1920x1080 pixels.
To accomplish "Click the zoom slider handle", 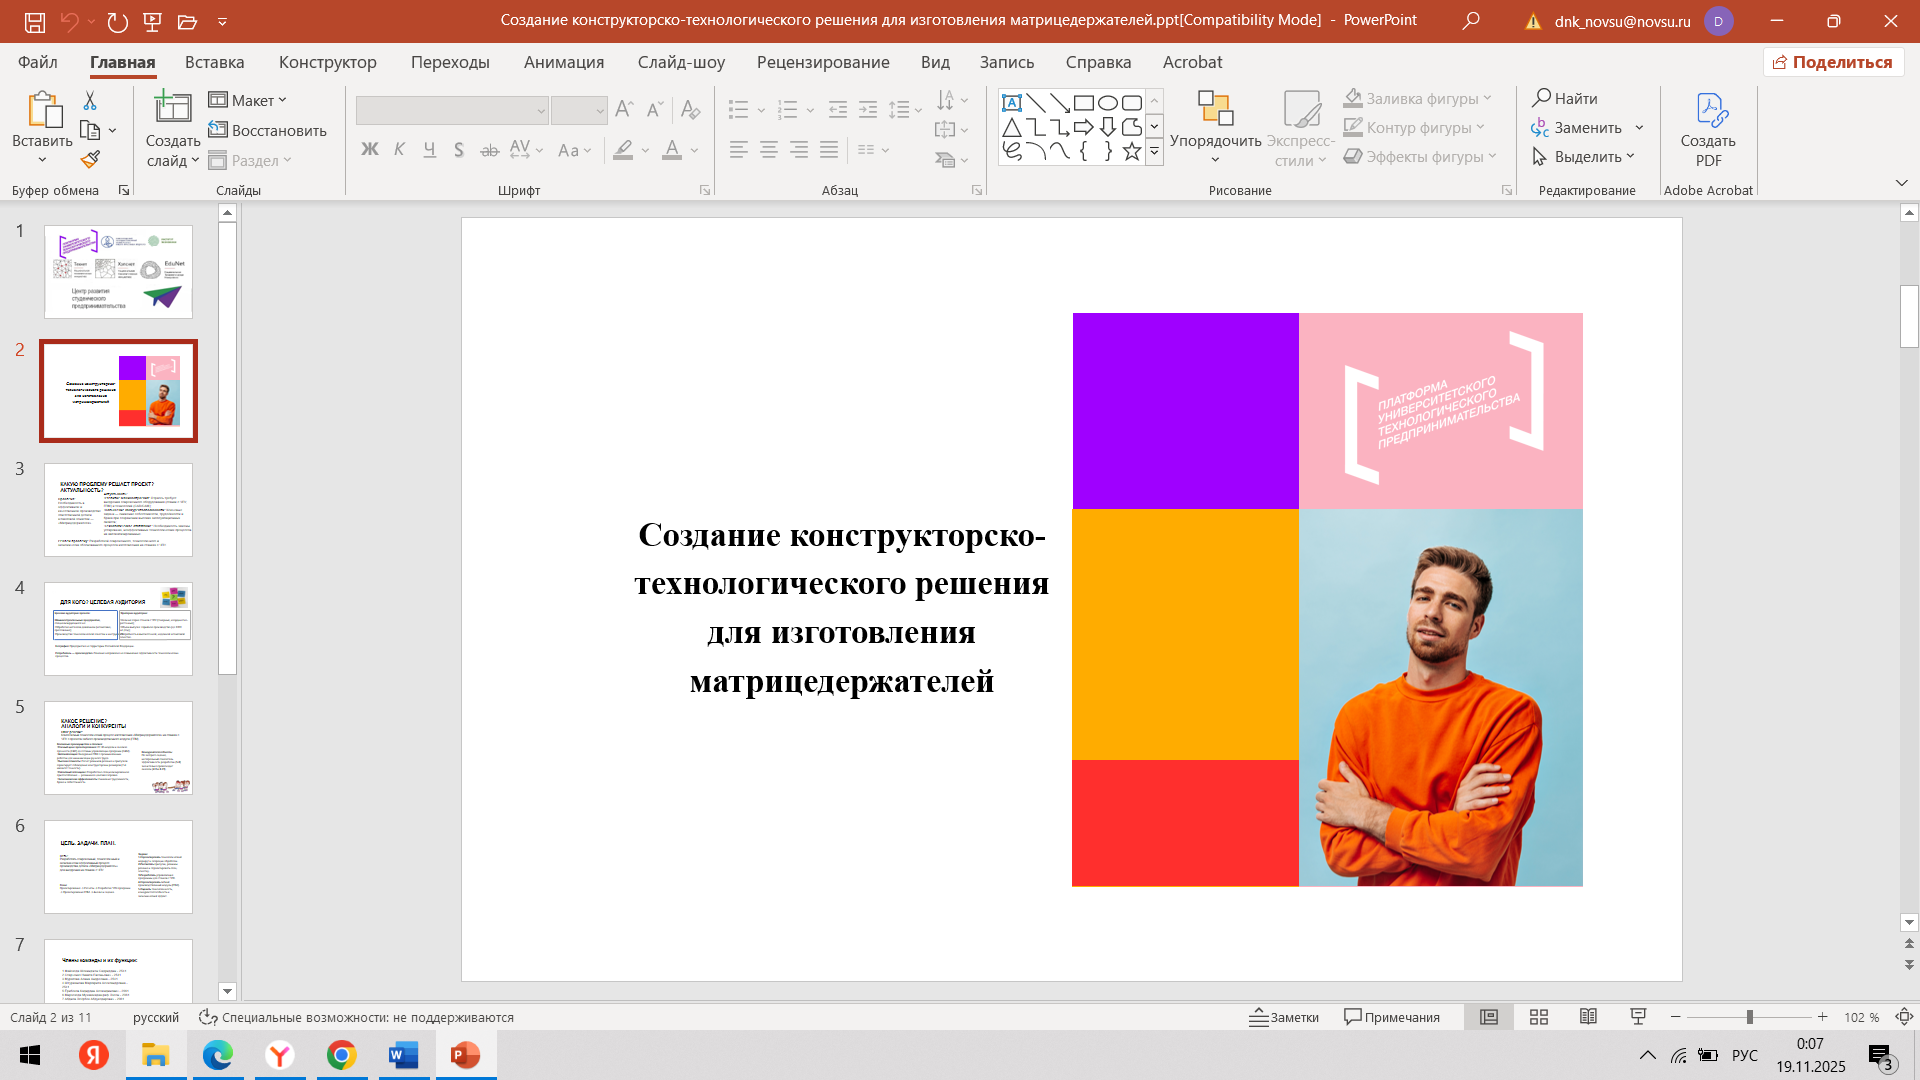I will pos(1749,1017).
